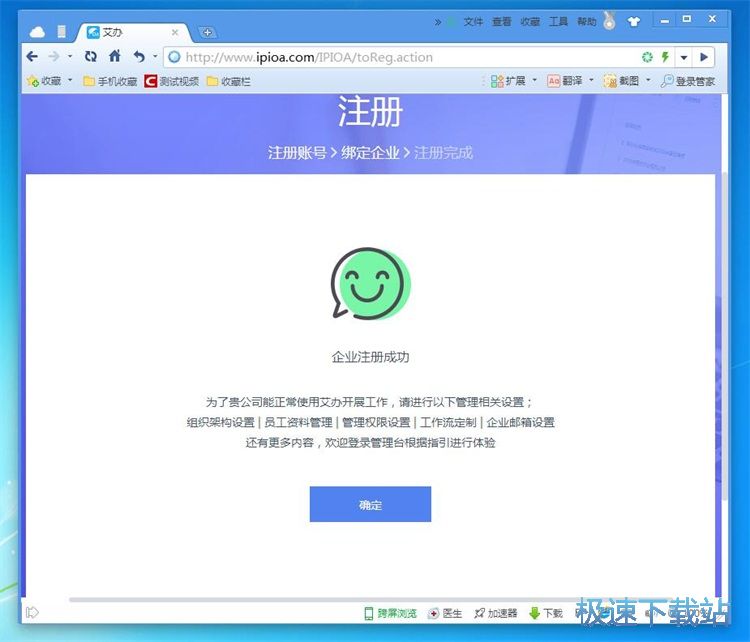Click the back navigation arrow

[33, 57]
